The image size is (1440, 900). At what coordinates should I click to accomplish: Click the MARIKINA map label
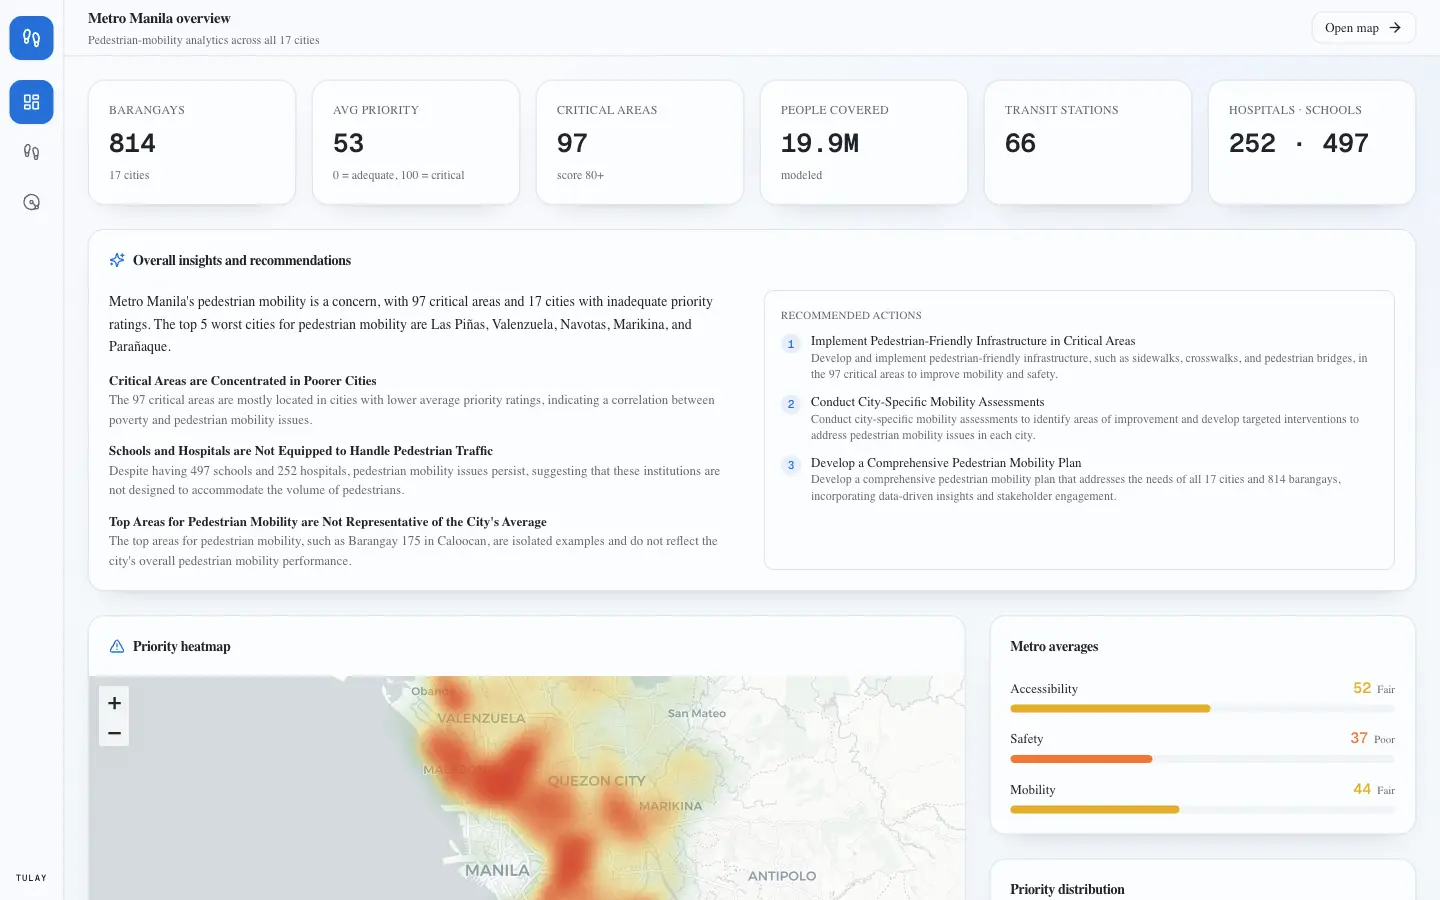[x=670, y=806]
